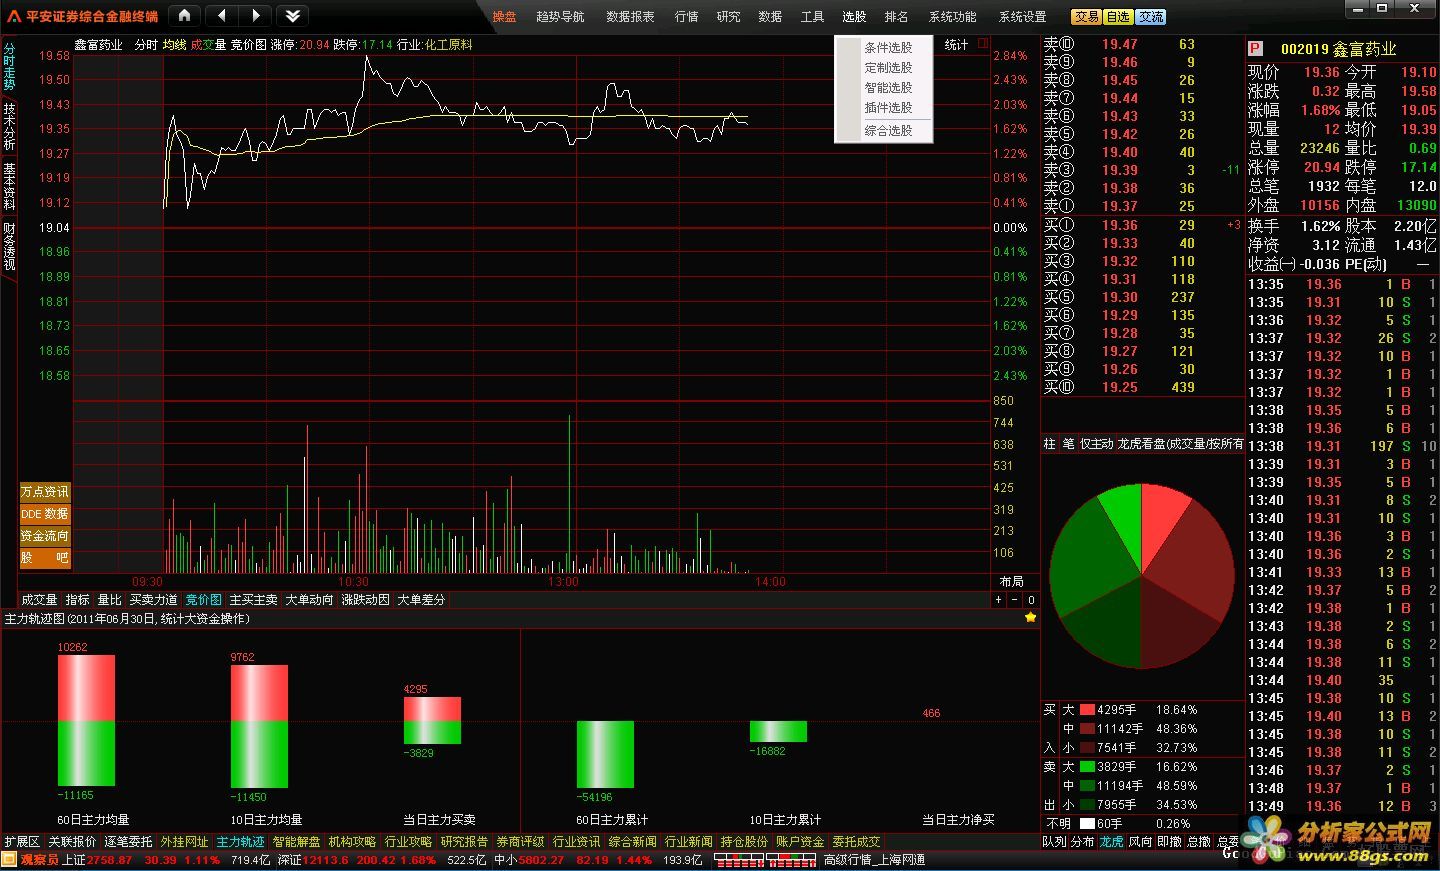Screen dimensions: 1440x871
Task: Click the red square icon beside 统计
Action: click(983, 43)
